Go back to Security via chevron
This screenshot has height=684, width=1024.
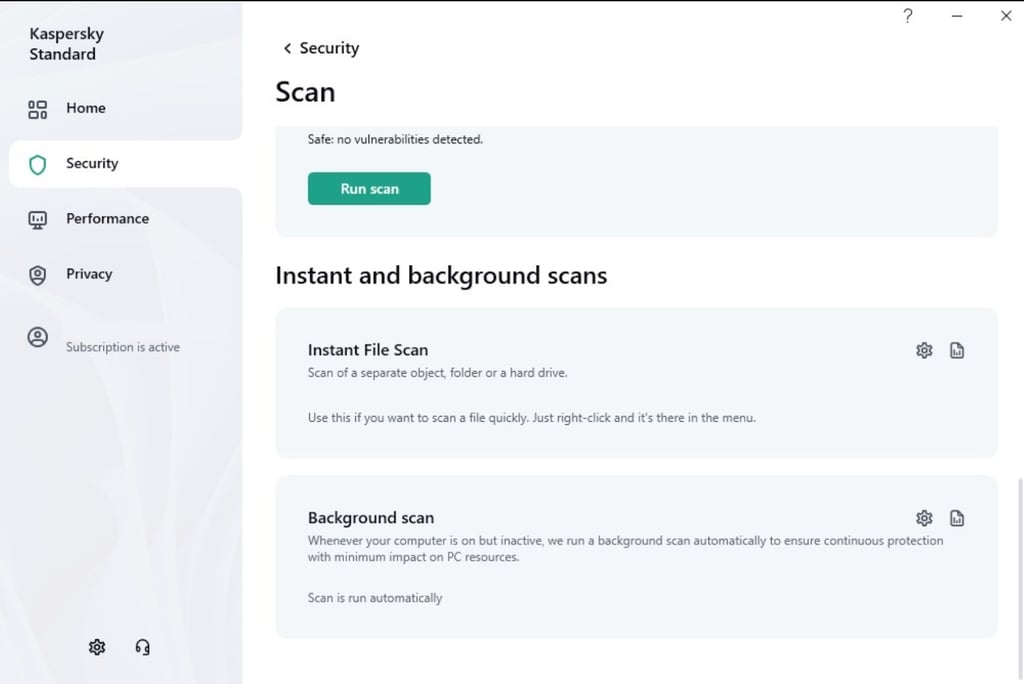[x=287, y=48]
